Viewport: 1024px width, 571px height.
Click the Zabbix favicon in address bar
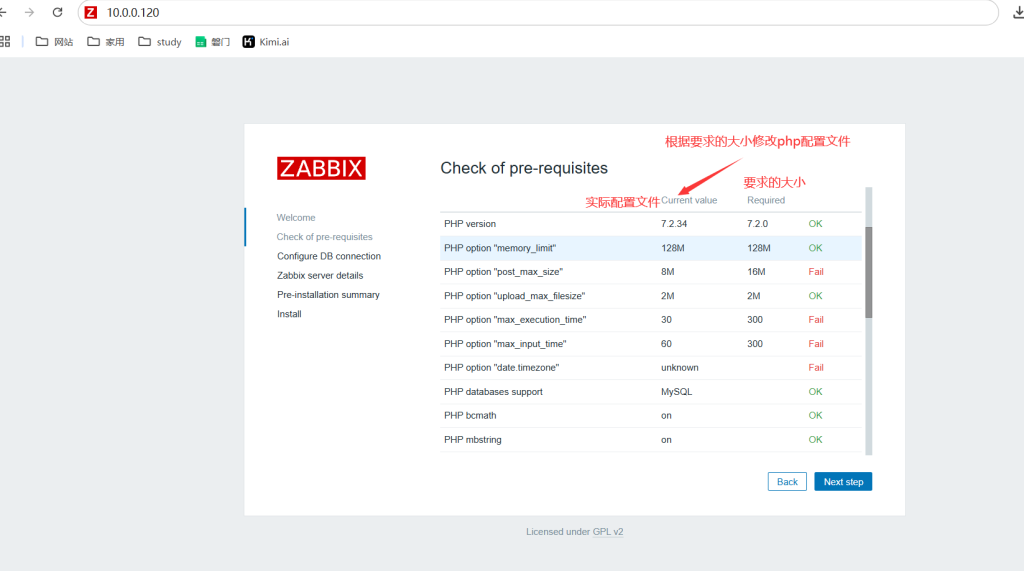91,13
